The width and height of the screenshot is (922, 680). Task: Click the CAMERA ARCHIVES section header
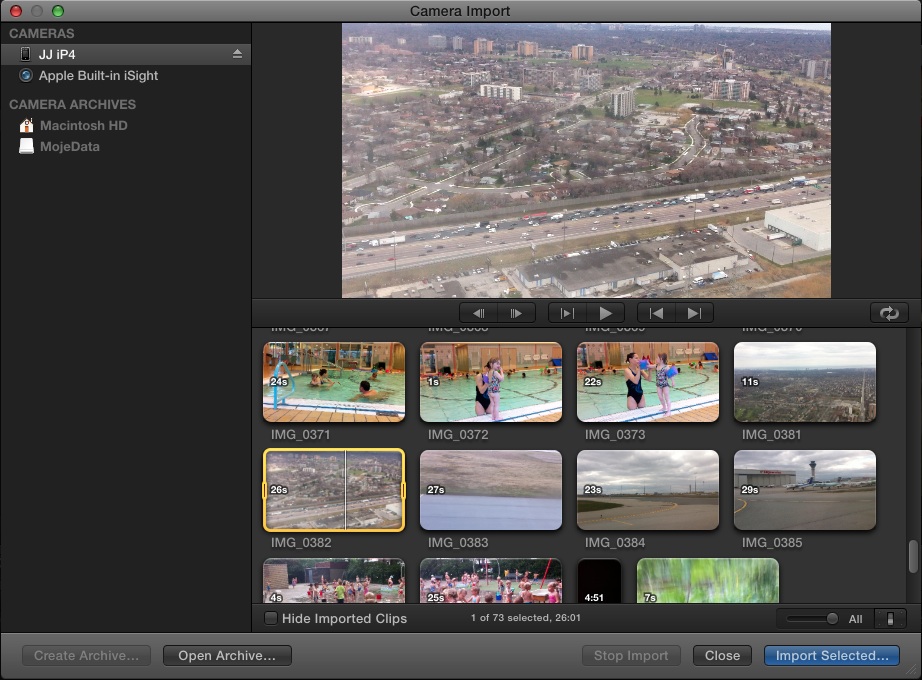tap(72, 104)
